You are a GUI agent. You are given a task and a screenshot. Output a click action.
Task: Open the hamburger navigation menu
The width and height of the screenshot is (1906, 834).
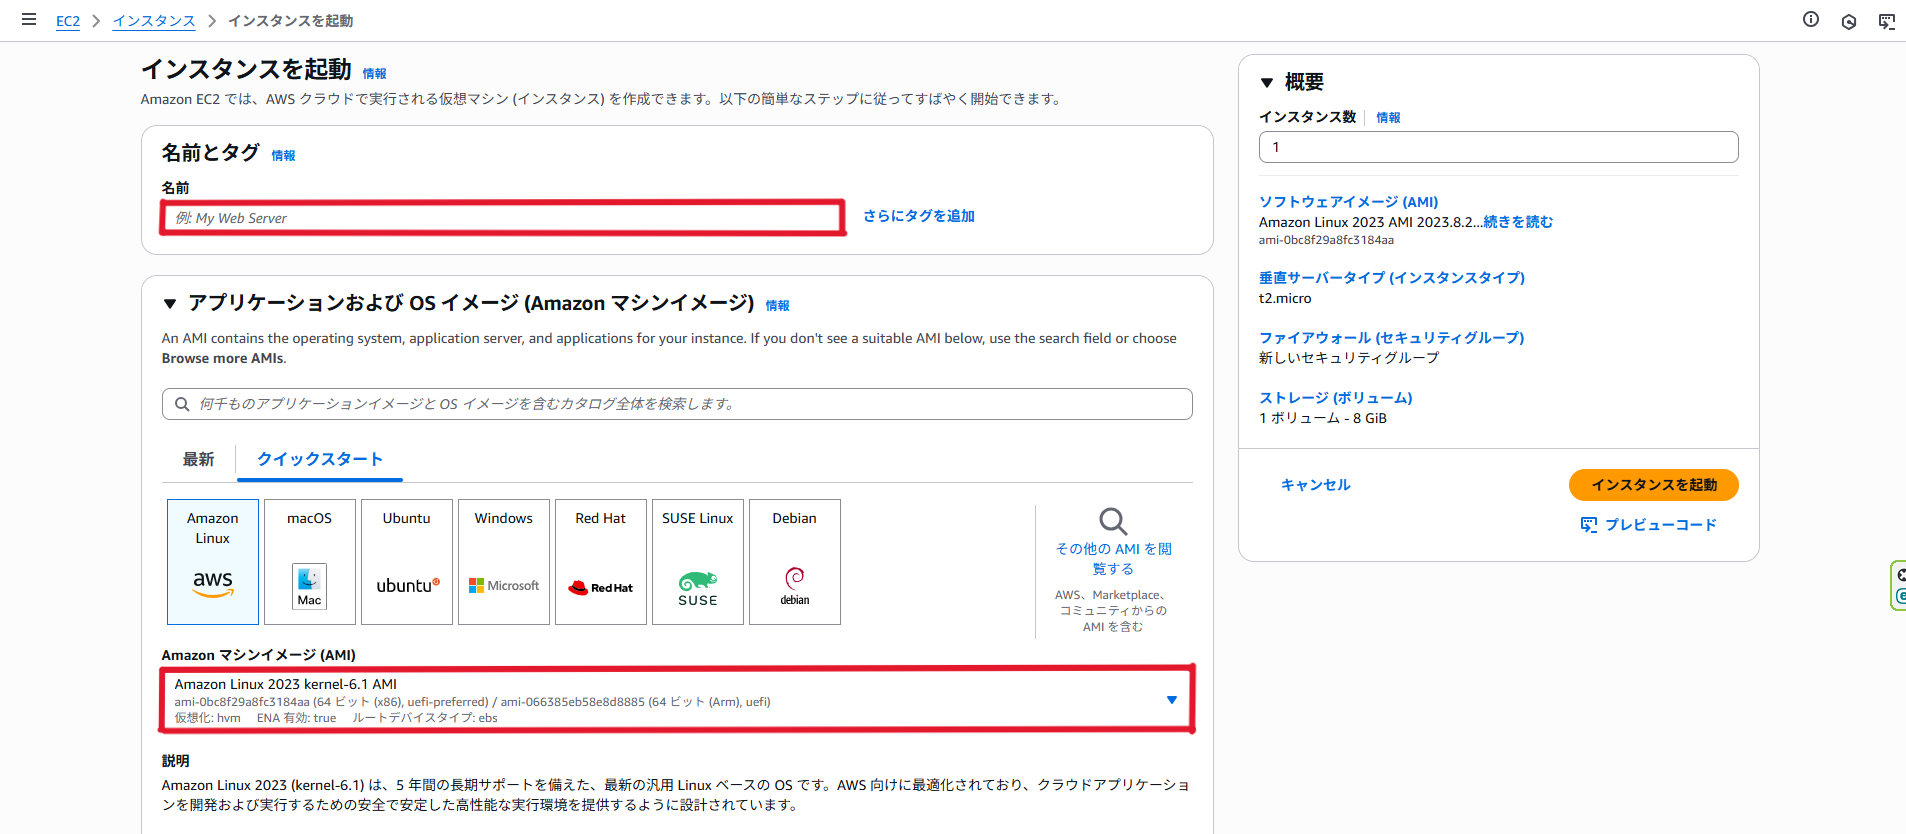point(29,19)
